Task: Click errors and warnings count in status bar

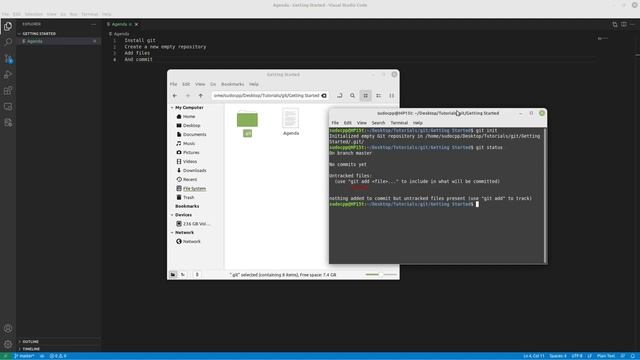Action: (x=58, y=356)
